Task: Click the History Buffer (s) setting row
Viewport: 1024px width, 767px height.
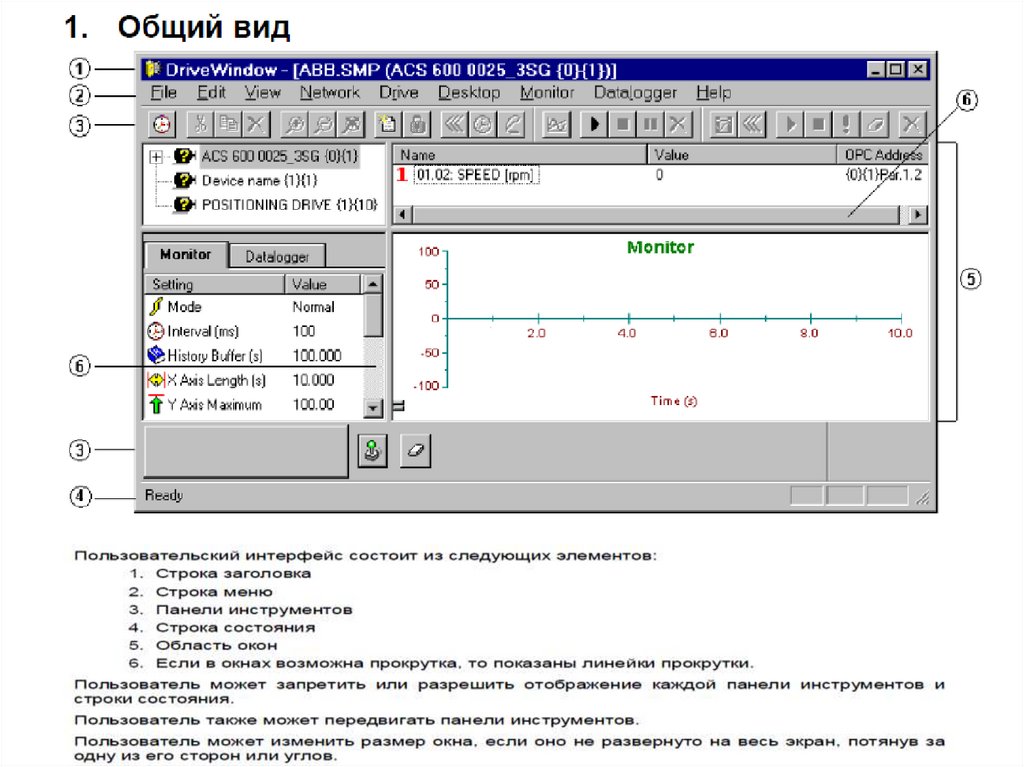Action: point(253,355)
